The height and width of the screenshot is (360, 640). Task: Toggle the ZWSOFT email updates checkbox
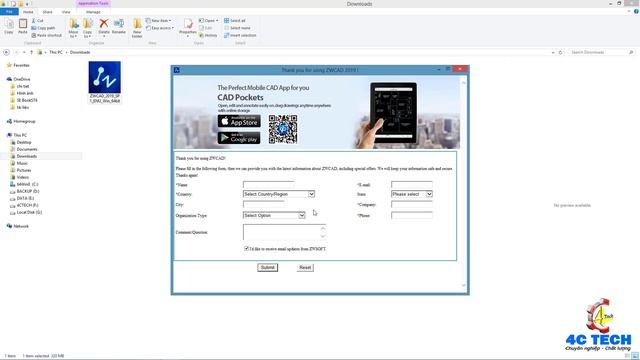point(246,248)
